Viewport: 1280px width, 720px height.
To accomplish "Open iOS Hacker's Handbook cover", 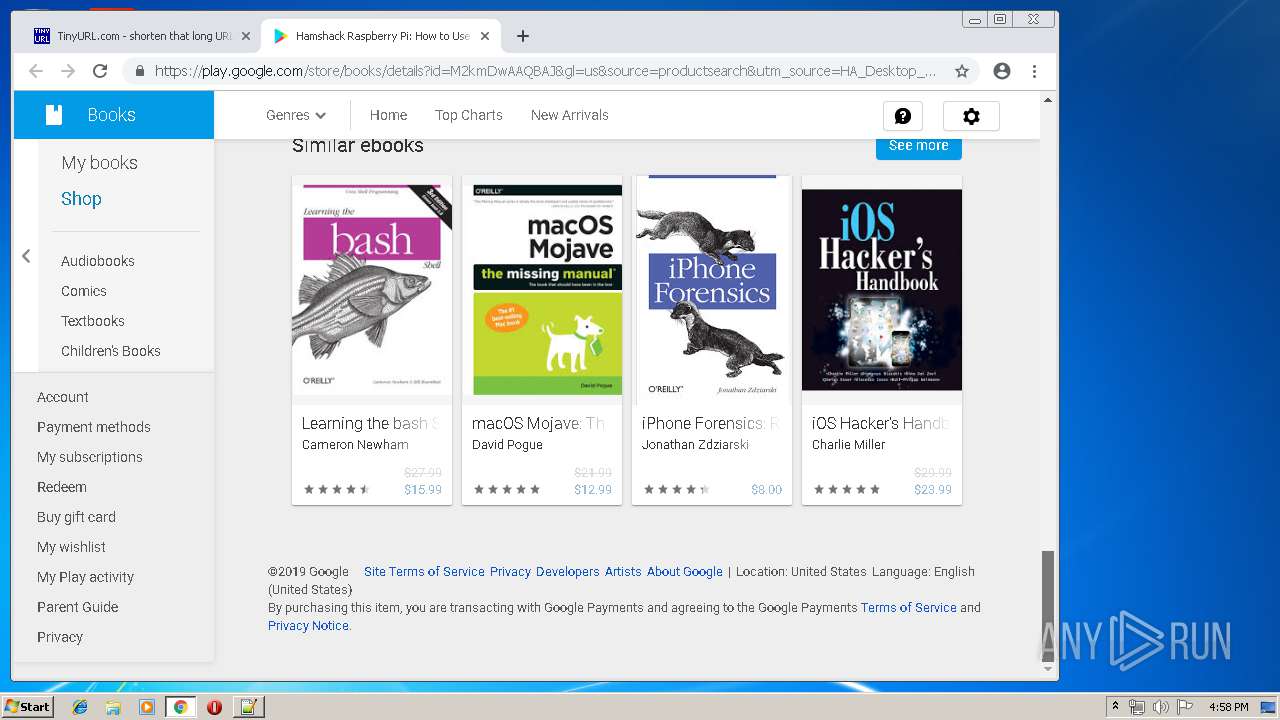I will pyautogui.click(x=882, y=290).
